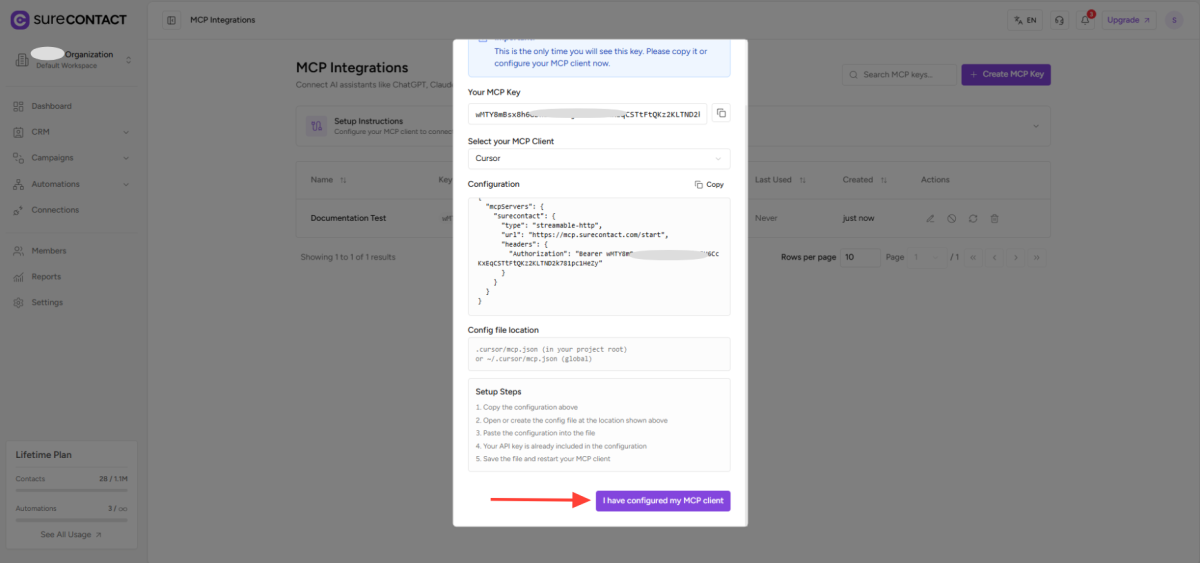
Task: Click "I have configured my MCP client"
Action: tap(663, 500)
